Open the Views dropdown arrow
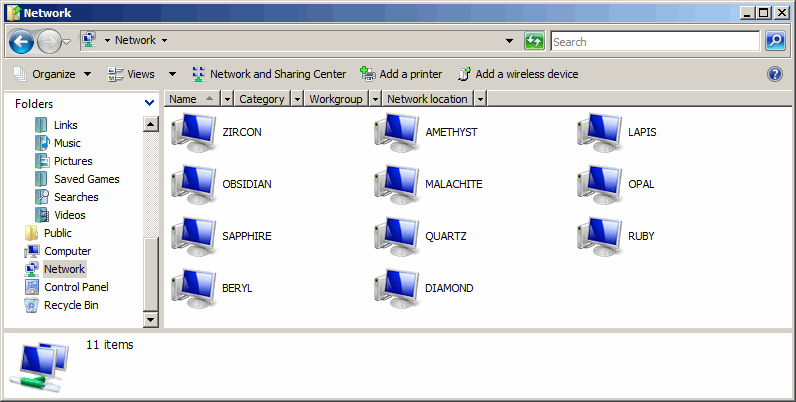 point(173,74)
